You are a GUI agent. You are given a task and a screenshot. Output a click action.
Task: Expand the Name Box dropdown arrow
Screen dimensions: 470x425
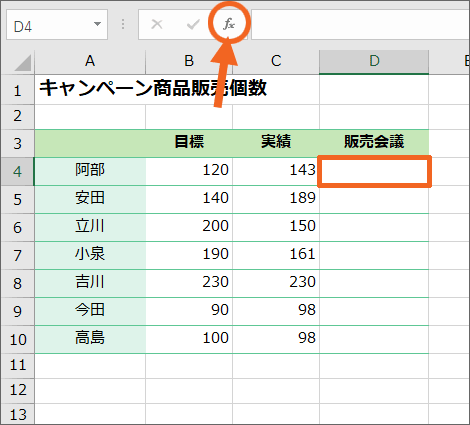97,24
